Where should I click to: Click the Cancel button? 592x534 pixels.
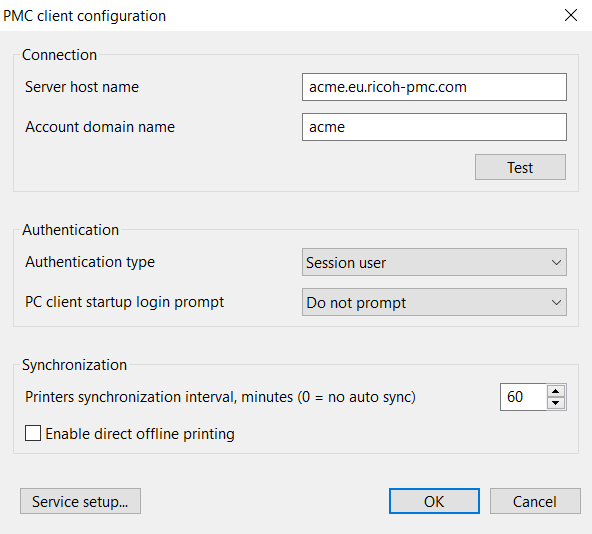coord(535,501)
